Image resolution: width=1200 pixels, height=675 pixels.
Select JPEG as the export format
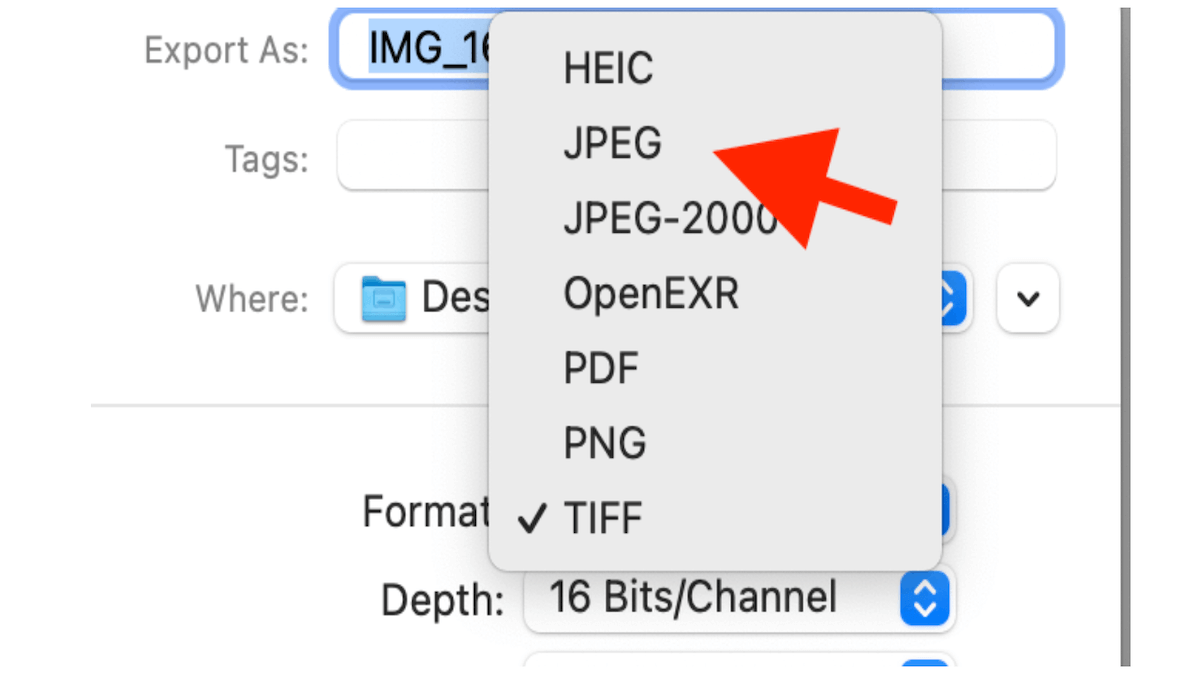[611, 143]
